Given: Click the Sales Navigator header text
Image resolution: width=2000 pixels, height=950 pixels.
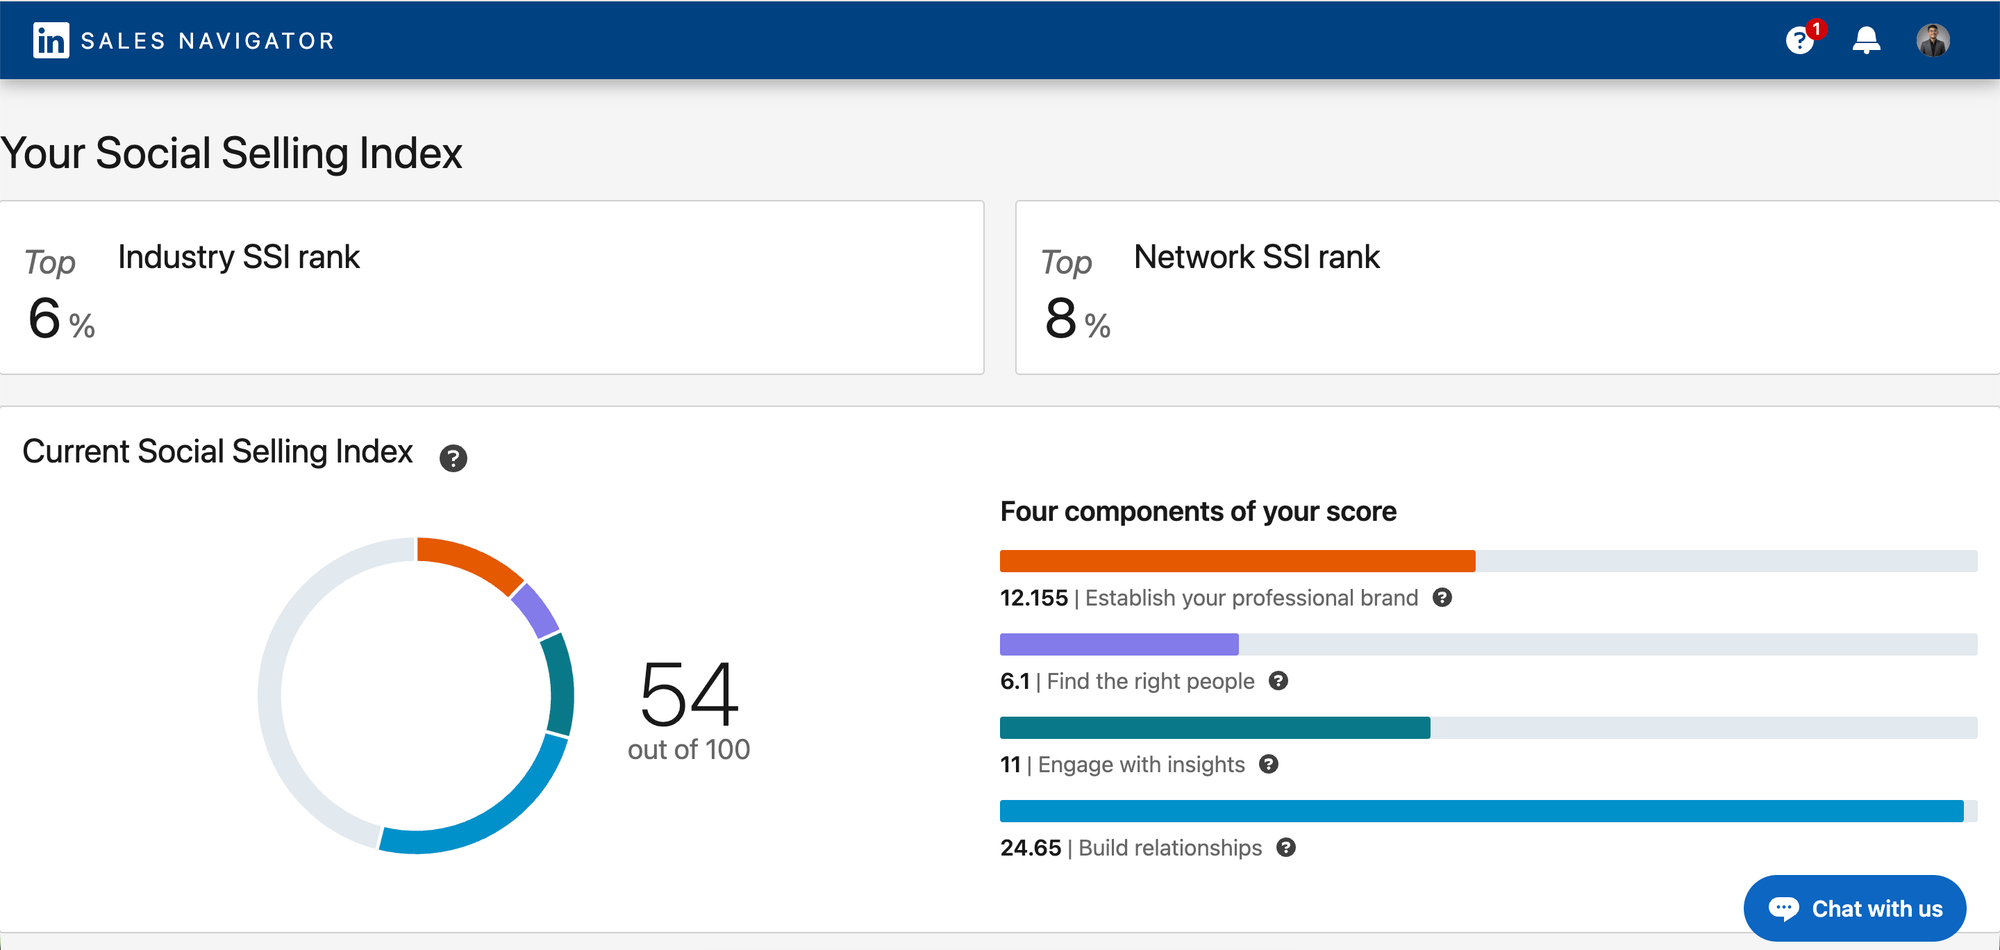Looking at the screenshot, I should click(x=207, y=41).
